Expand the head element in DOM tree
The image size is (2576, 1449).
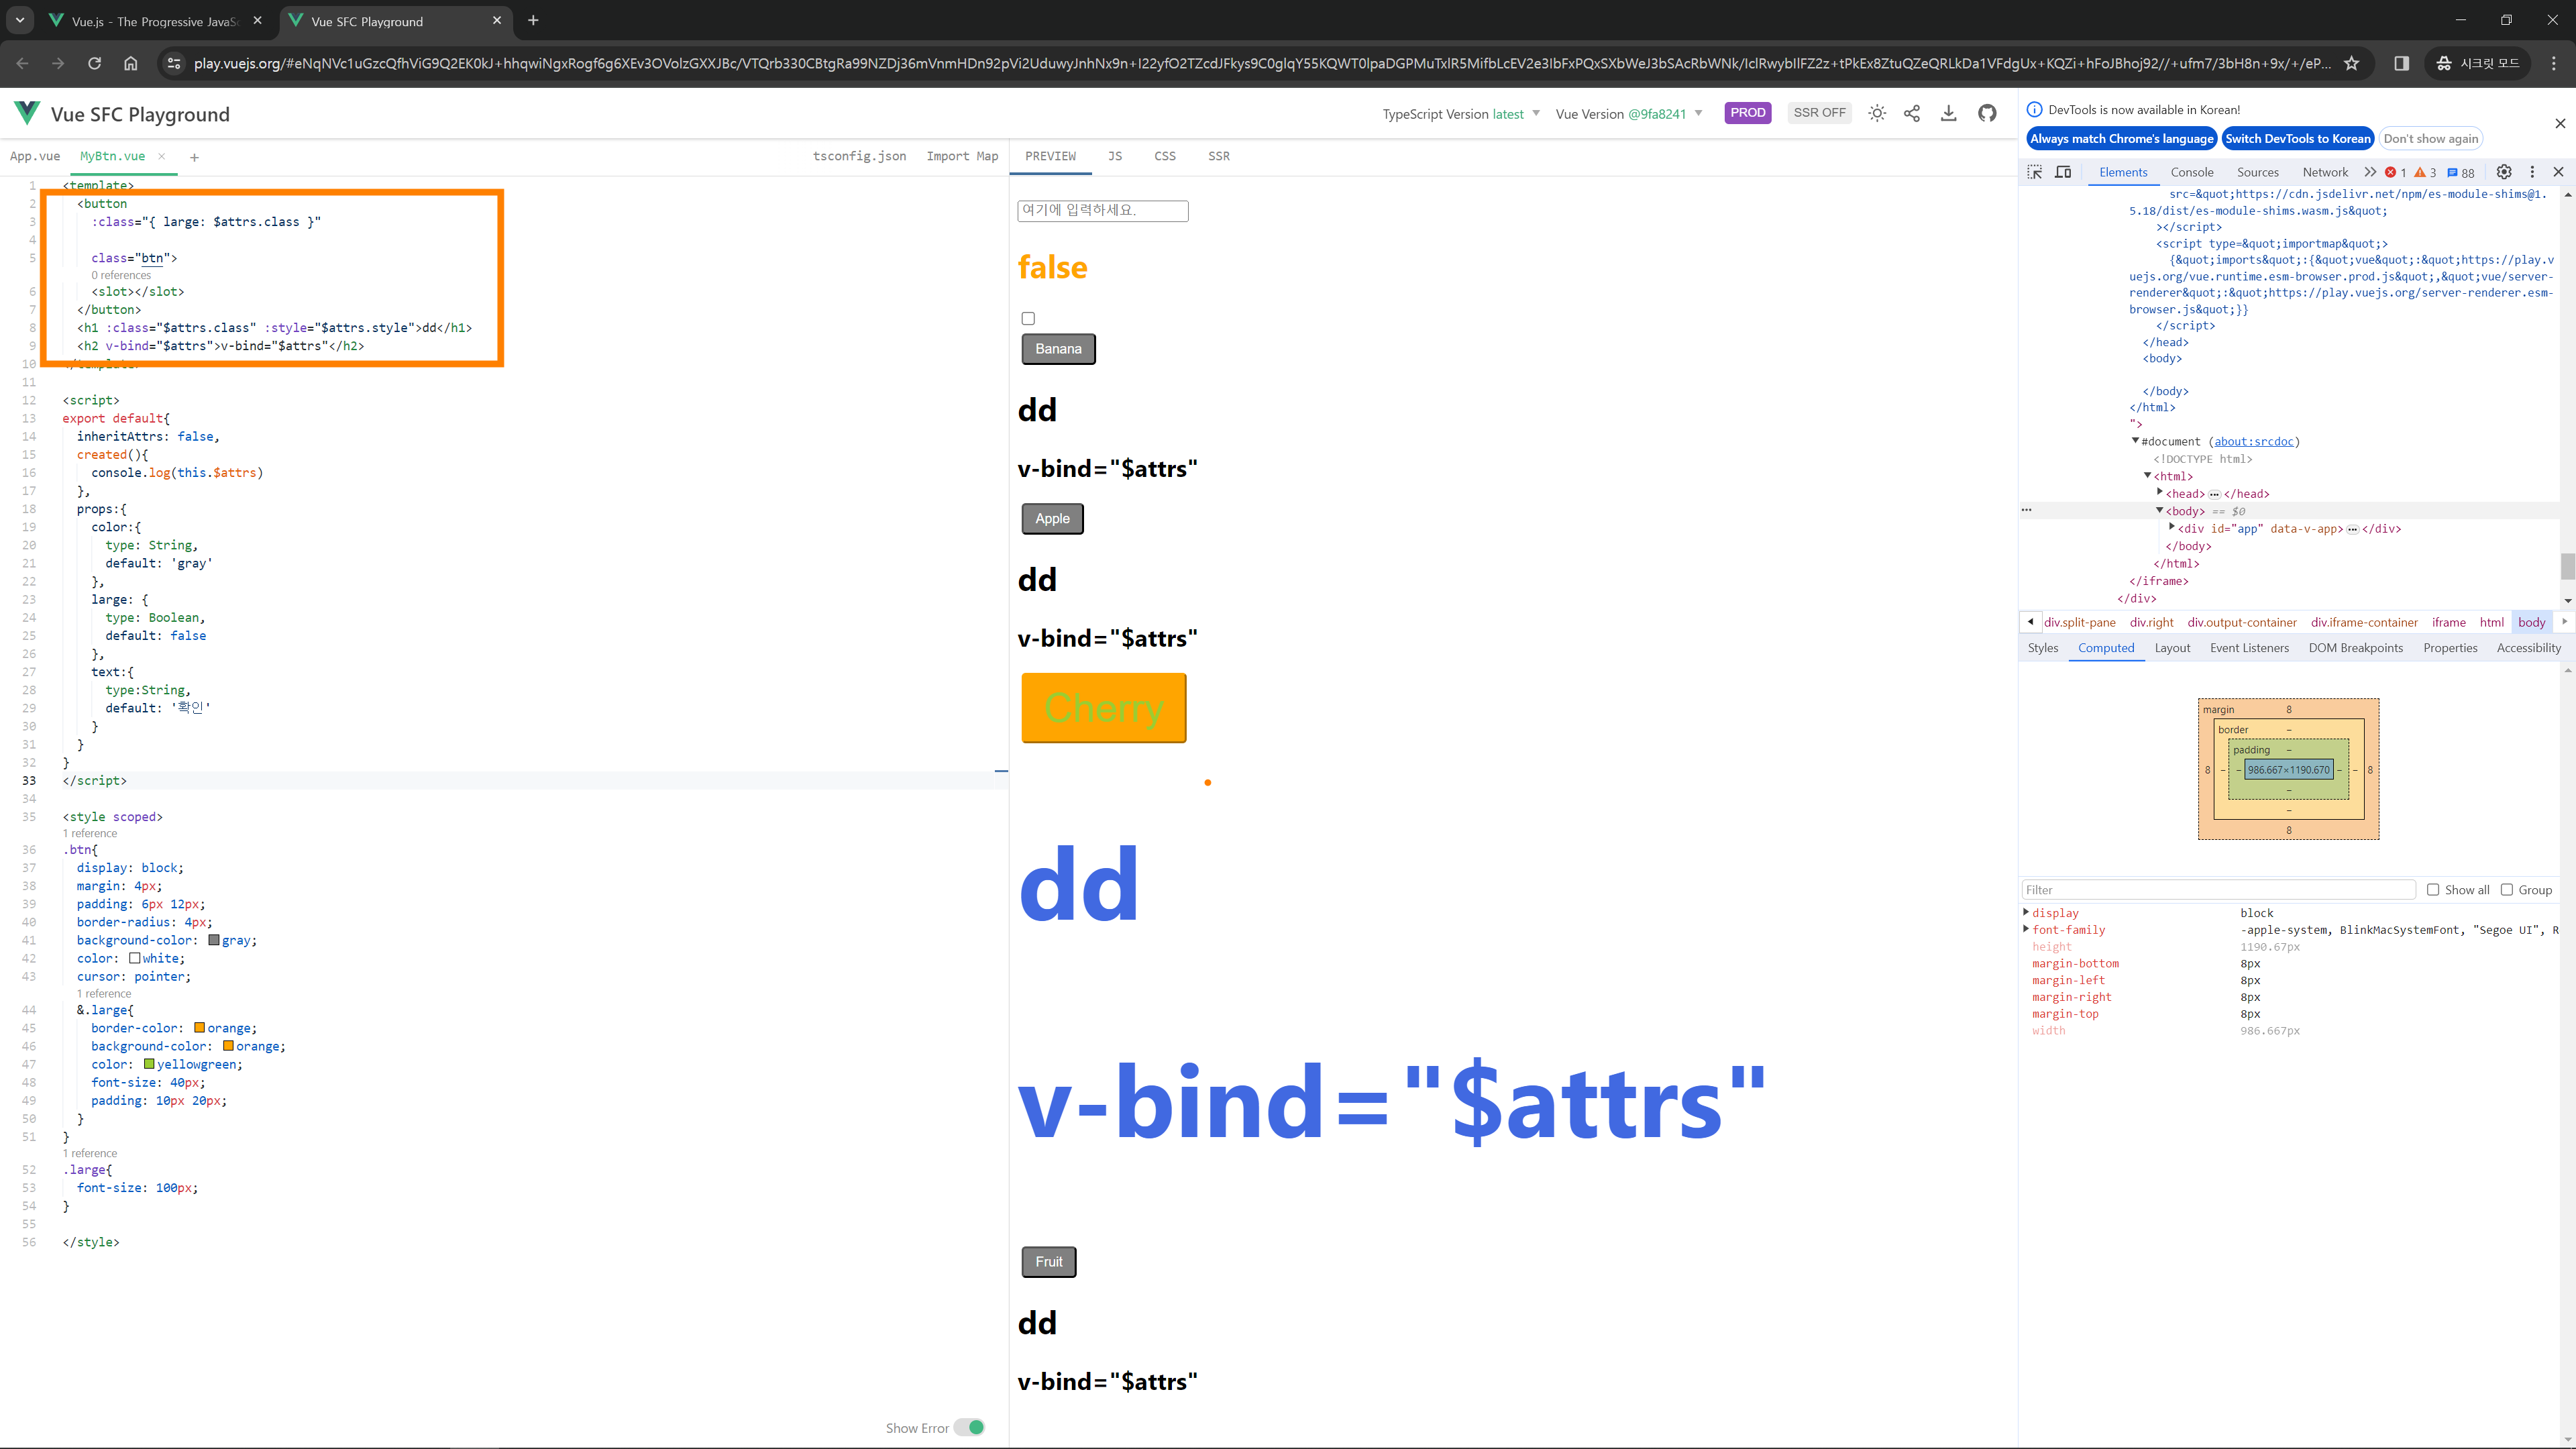[2160, 492]
